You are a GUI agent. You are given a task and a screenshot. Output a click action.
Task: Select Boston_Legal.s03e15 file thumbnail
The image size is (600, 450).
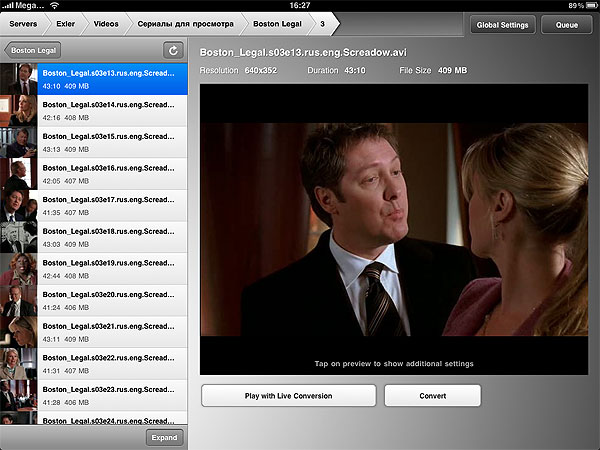click(x=19, y=142)
